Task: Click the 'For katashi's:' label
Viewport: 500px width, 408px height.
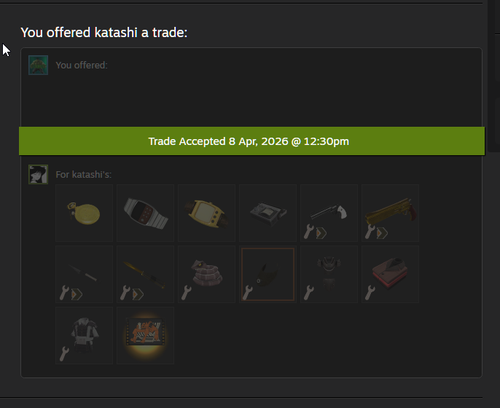Action: click(x=83, y=175)
